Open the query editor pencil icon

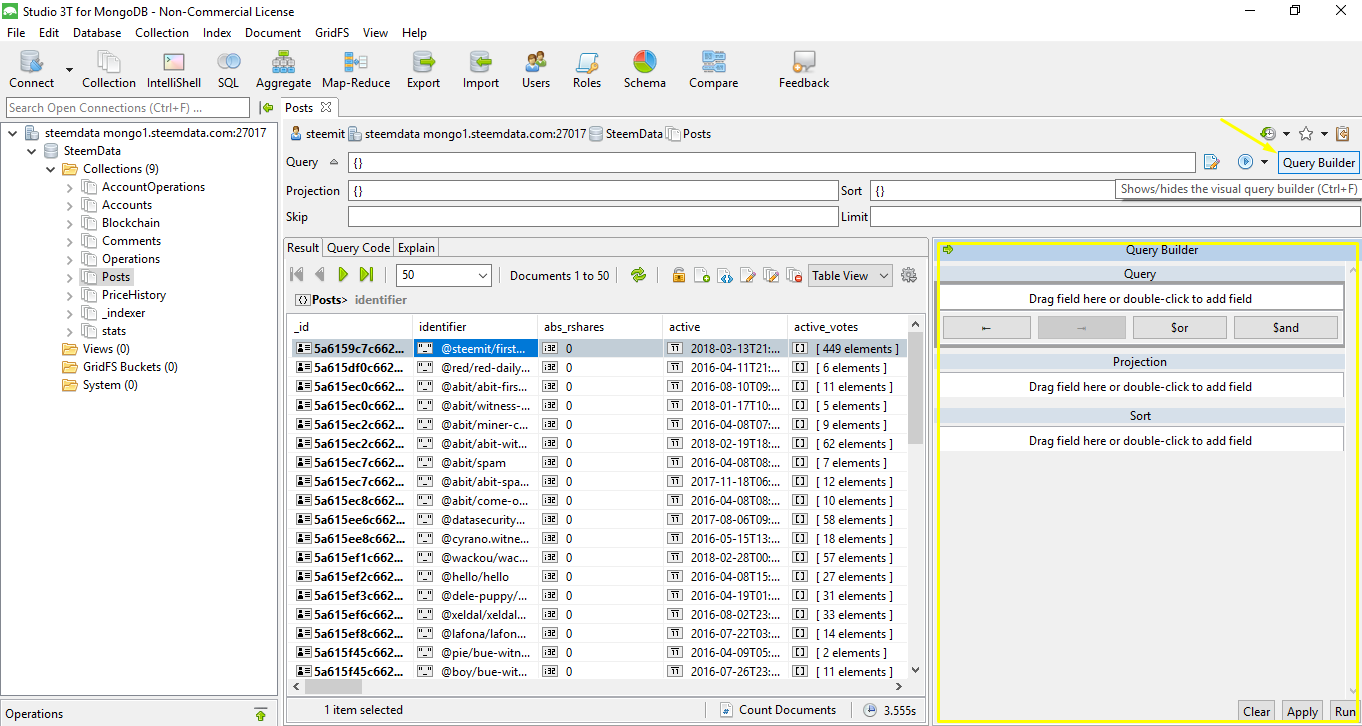1212,162
